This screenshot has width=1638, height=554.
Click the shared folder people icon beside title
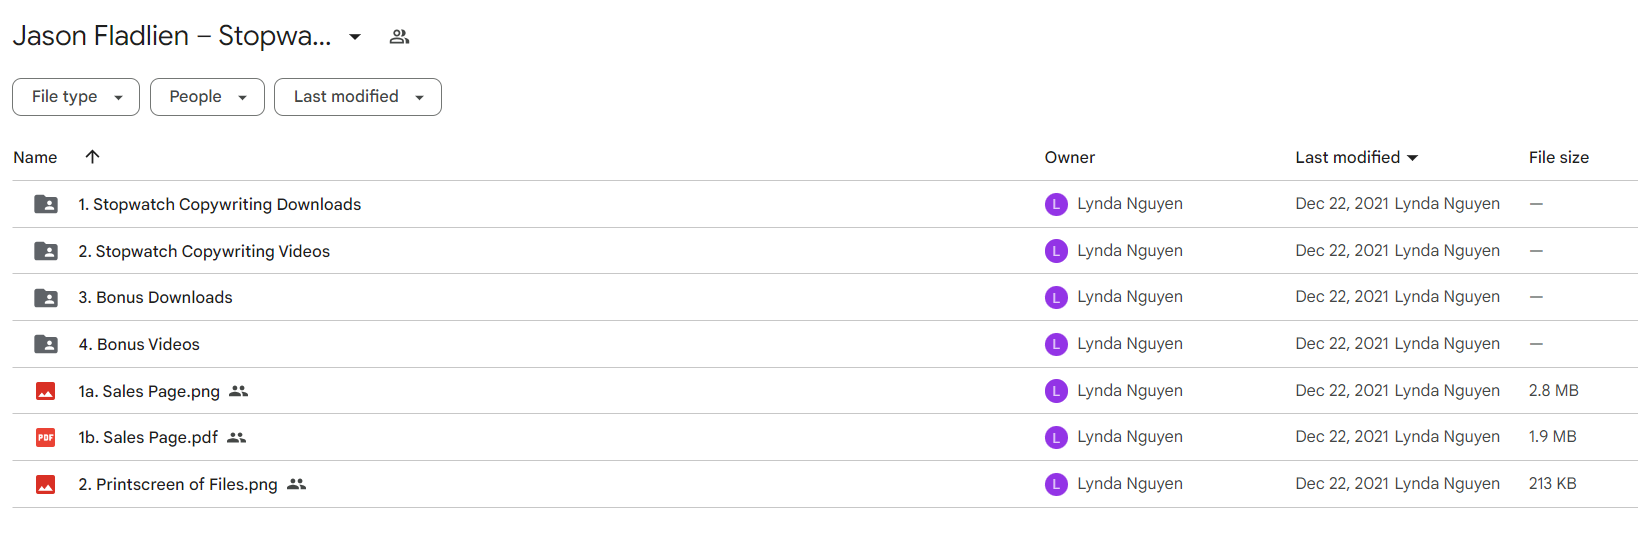pos(399,37)
